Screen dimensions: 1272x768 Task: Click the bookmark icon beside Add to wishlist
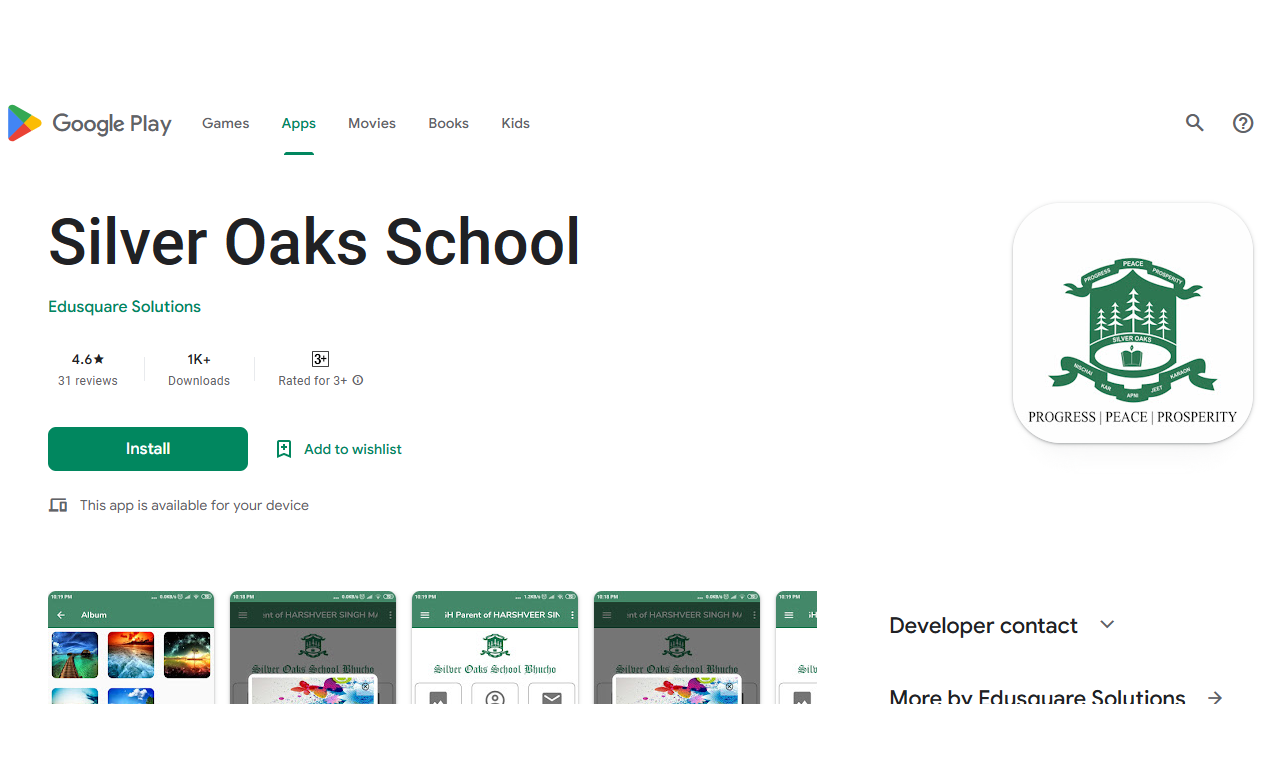coord(284,449)
